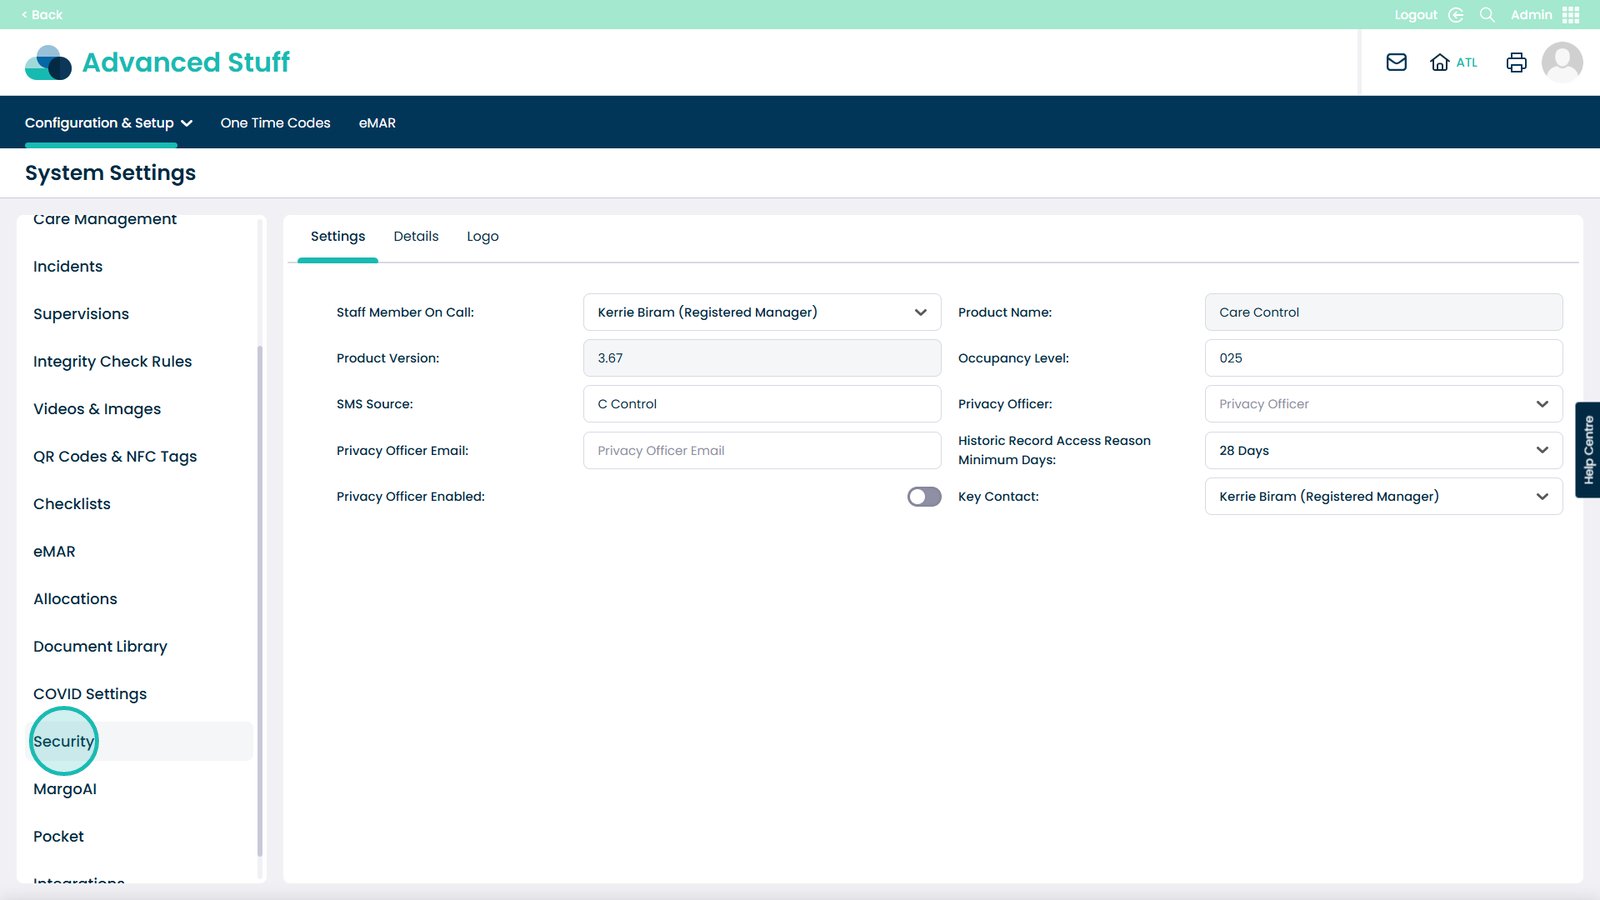Toggle Privacy Officer Enabled switch
1600x900 pixels.
click(x=924, y=497)
